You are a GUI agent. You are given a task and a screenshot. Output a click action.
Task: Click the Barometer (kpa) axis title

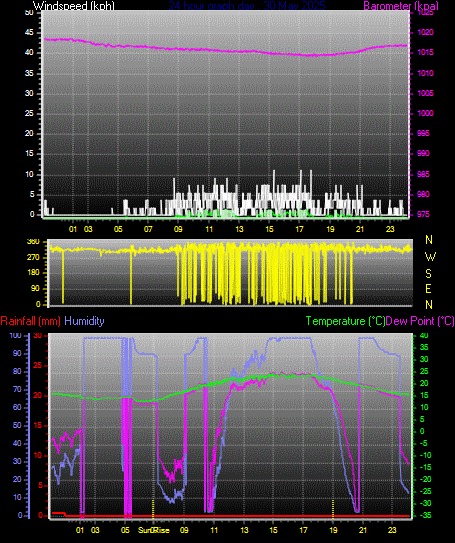(401, 6)
